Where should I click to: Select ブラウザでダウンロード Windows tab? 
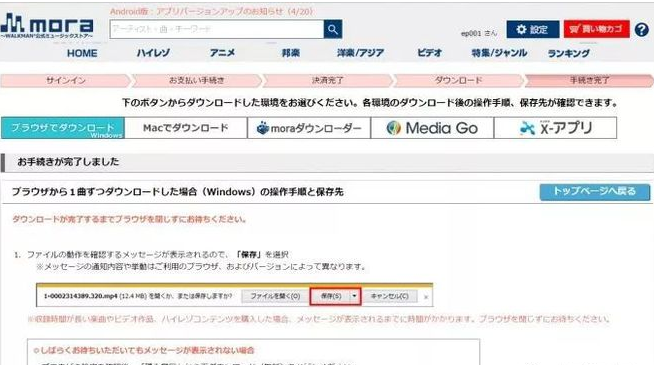pyautogui.click(x=63, y=128)
